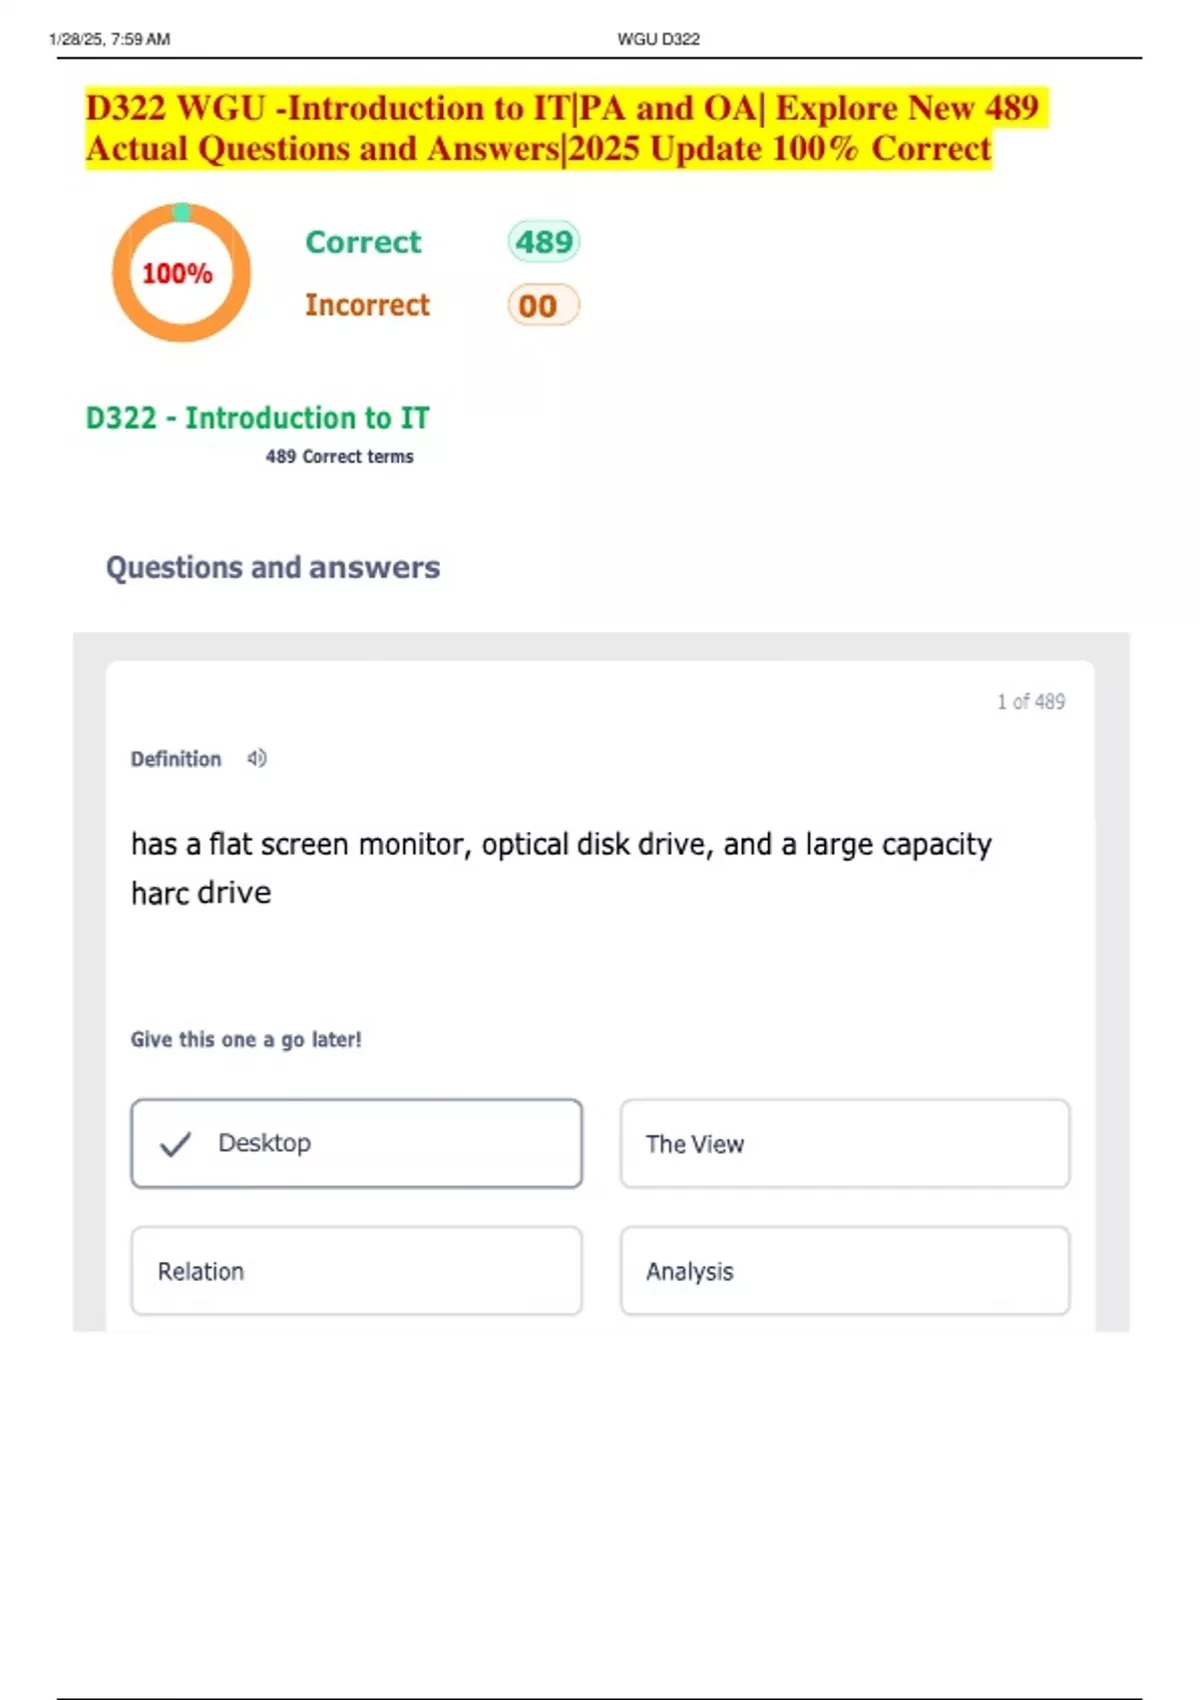Viewport: 1200px width, 1700px height.
Task: Click the orange "Incorrect" label
Action: tap(367, 305)
